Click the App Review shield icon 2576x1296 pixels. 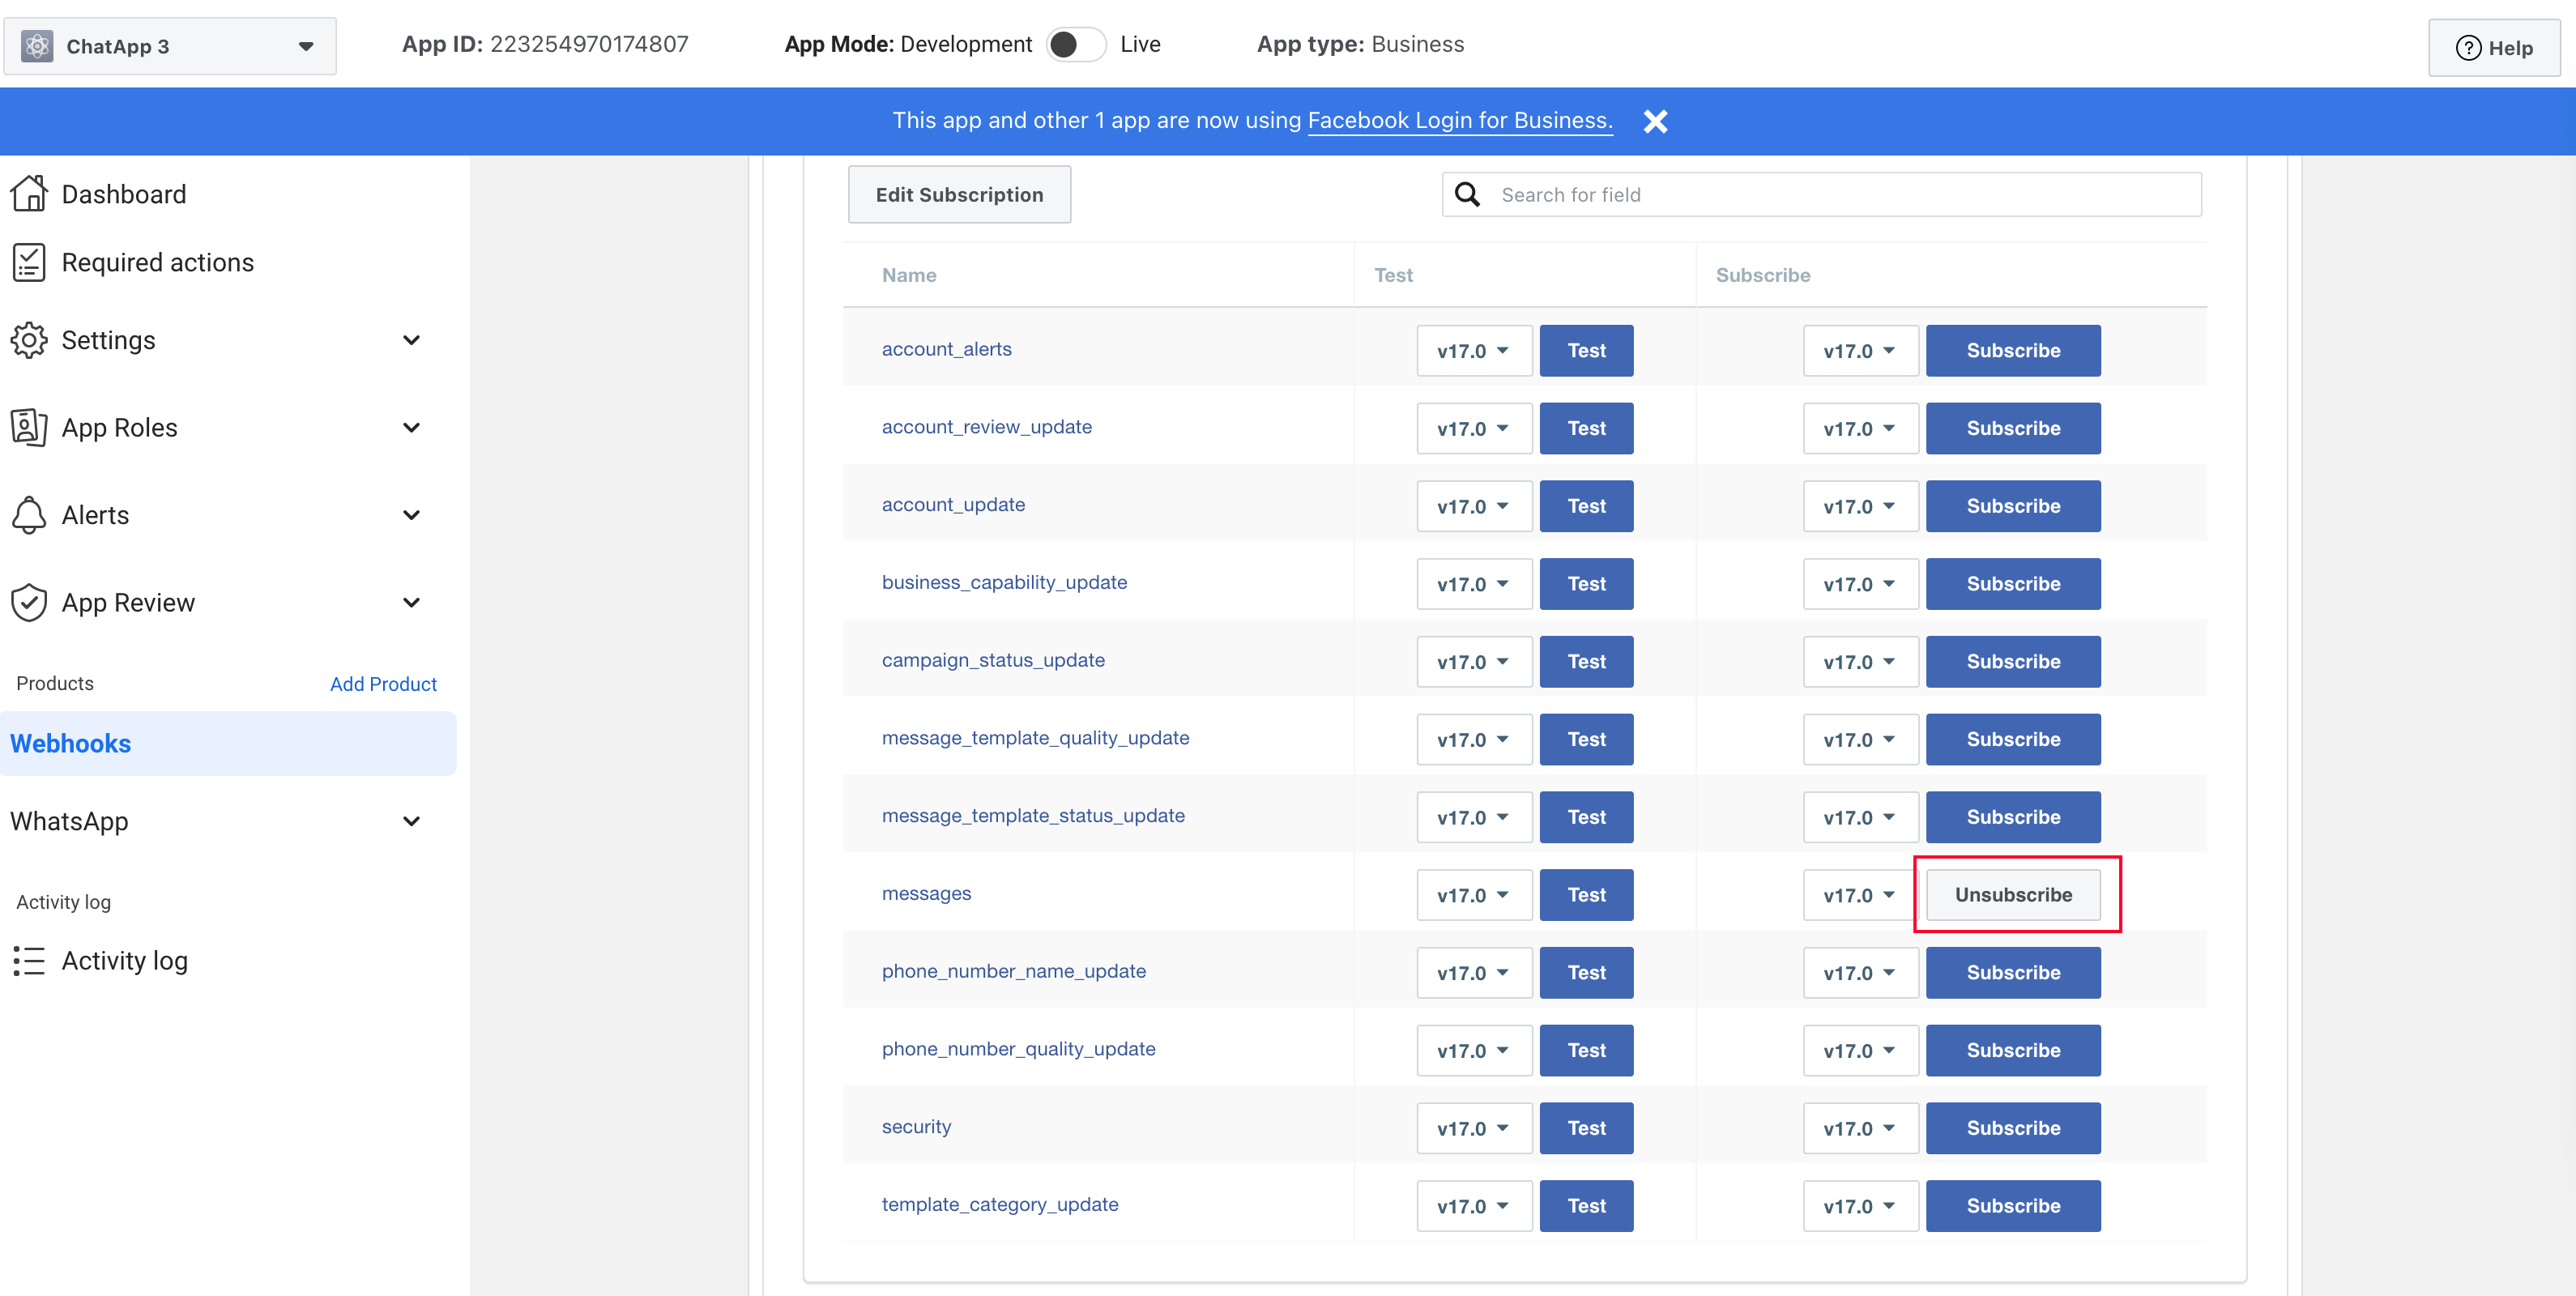pos(29,602)
